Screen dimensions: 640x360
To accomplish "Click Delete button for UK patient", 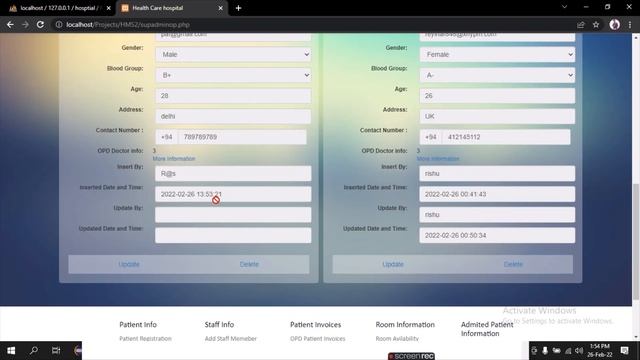I will 513,264.
